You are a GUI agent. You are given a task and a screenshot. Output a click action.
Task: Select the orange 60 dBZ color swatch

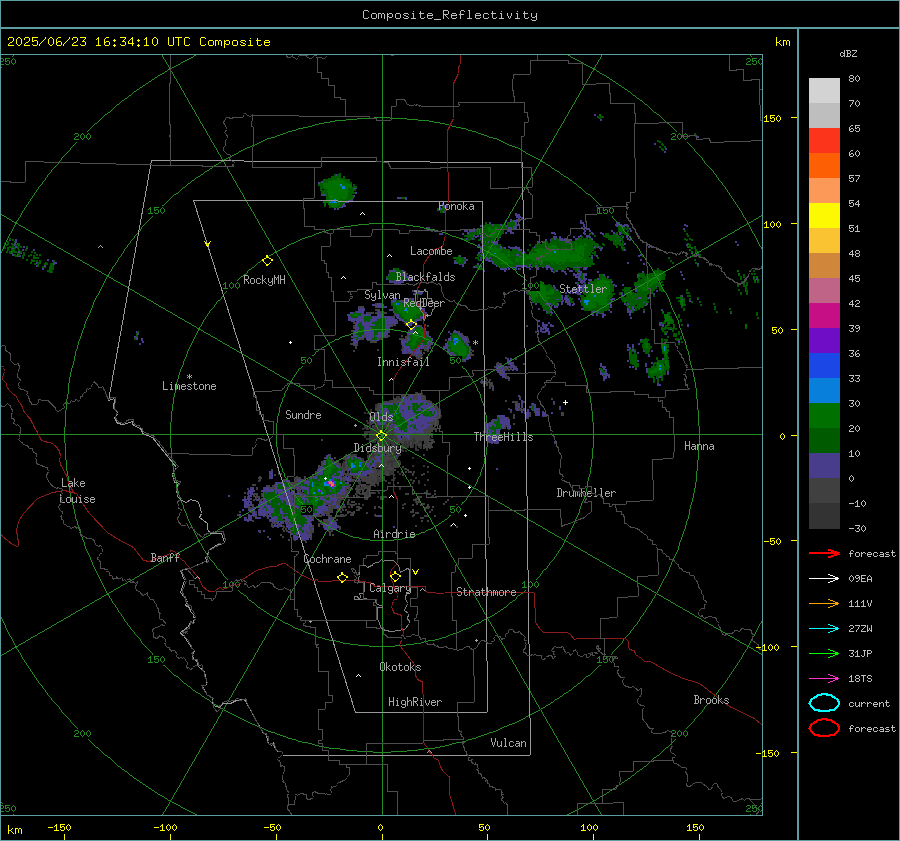tap(824, 165)
